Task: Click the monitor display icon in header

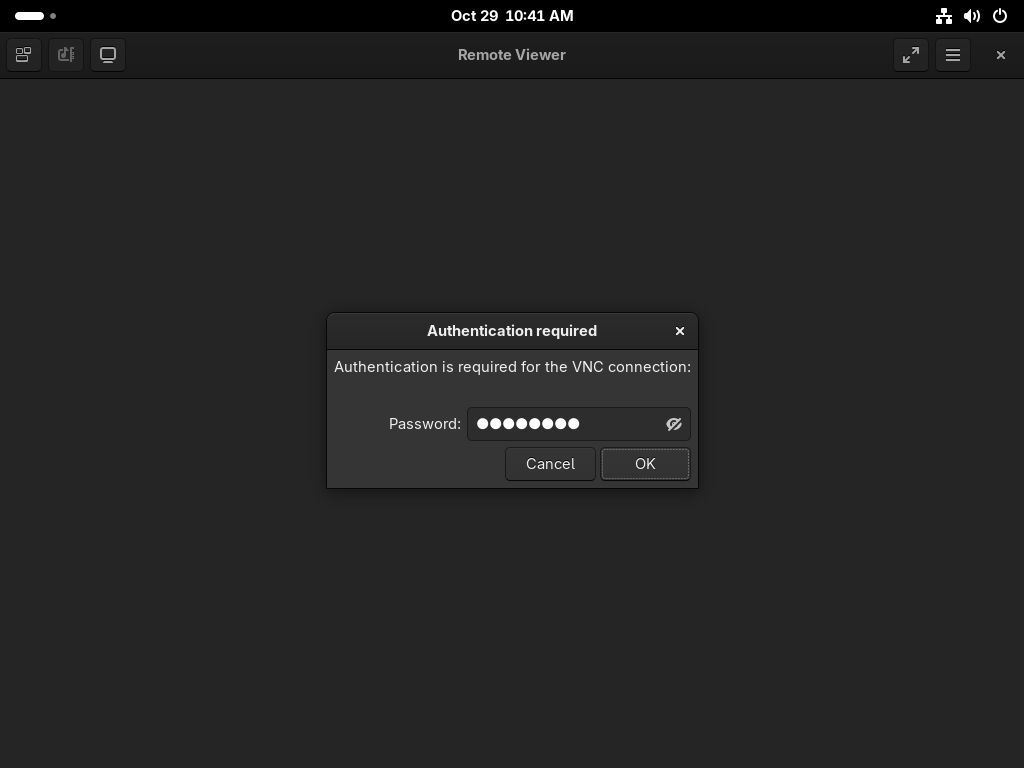Action: (108, 55)
